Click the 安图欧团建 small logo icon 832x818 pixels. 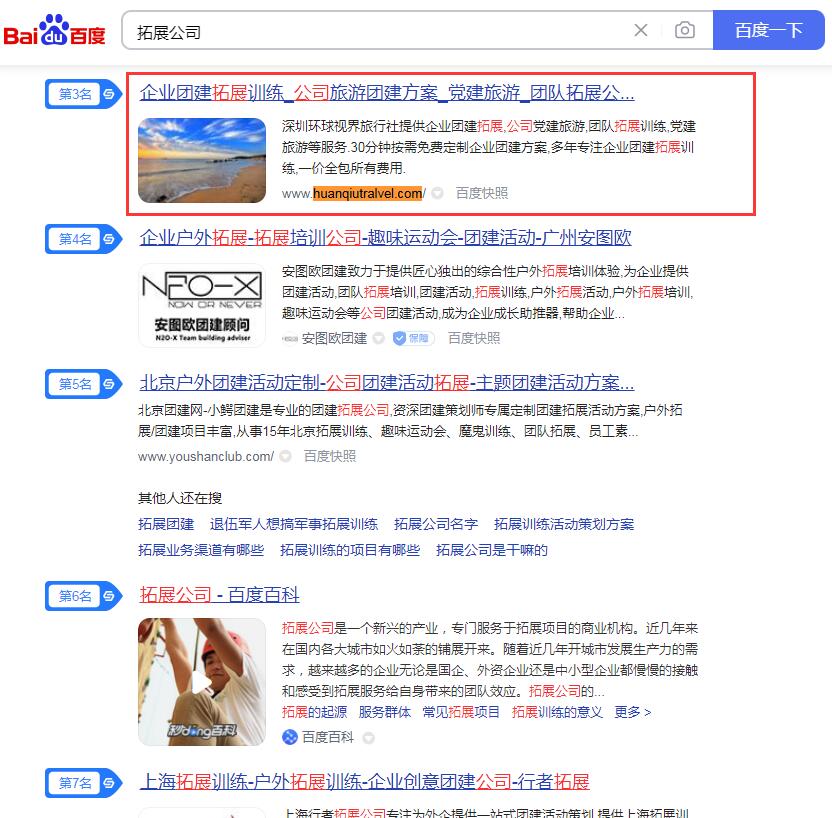point(290,338)
